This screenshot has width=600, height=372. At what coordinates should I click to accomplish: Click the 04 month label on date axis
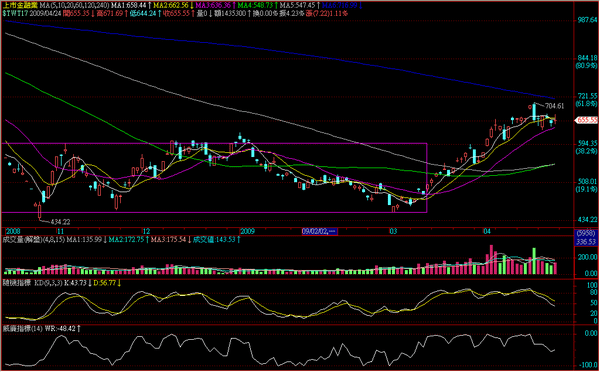(x=487, y=231)
